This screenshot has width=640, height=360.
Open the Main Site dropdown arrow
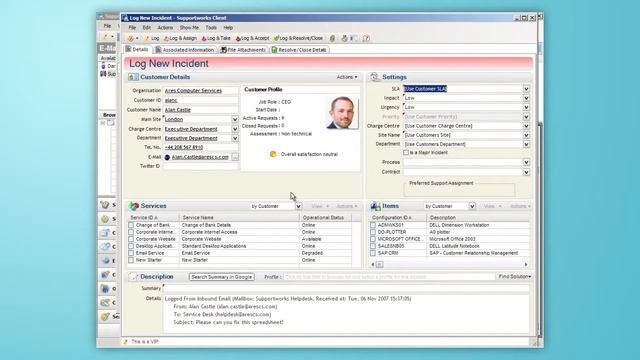235,120
